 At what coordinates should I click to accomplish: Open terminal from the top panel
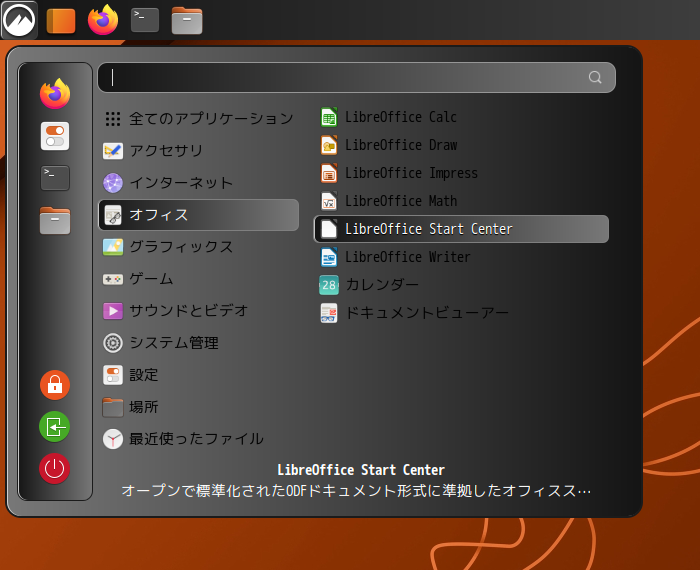point(145,20)
